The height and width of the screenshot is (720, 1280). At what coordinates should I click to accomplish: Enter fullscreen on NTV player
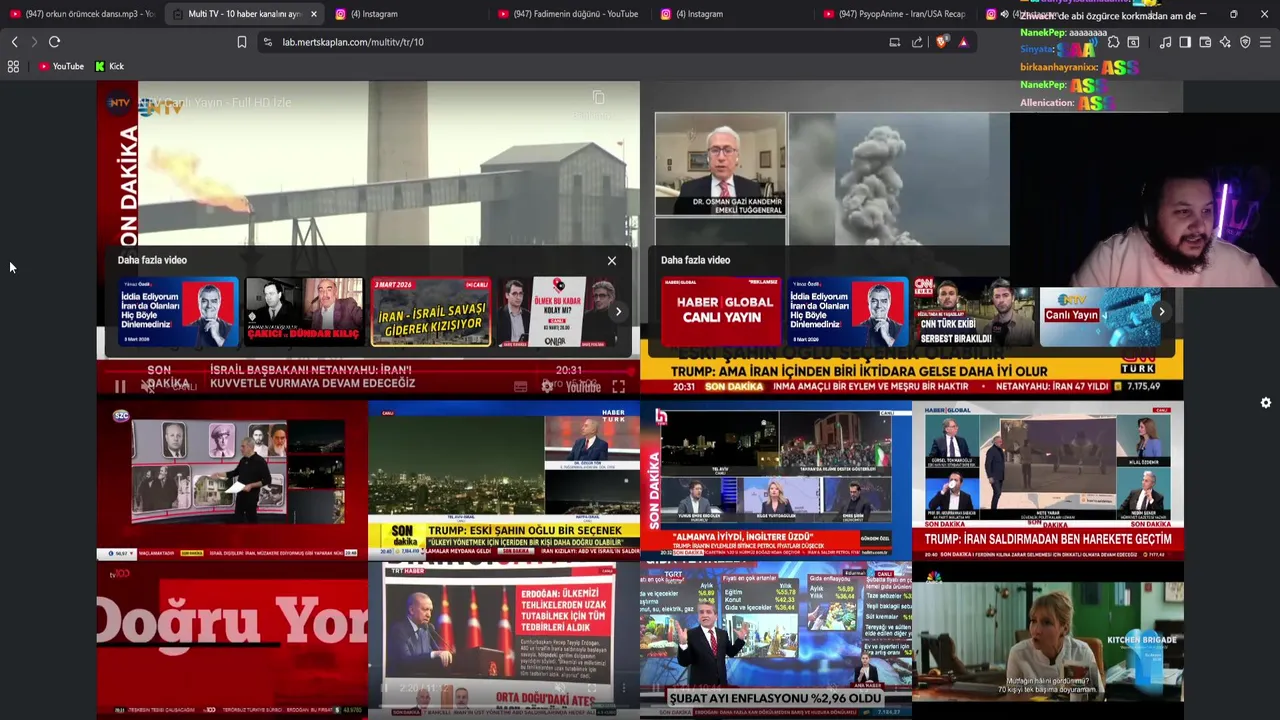(x=618, y=386)
